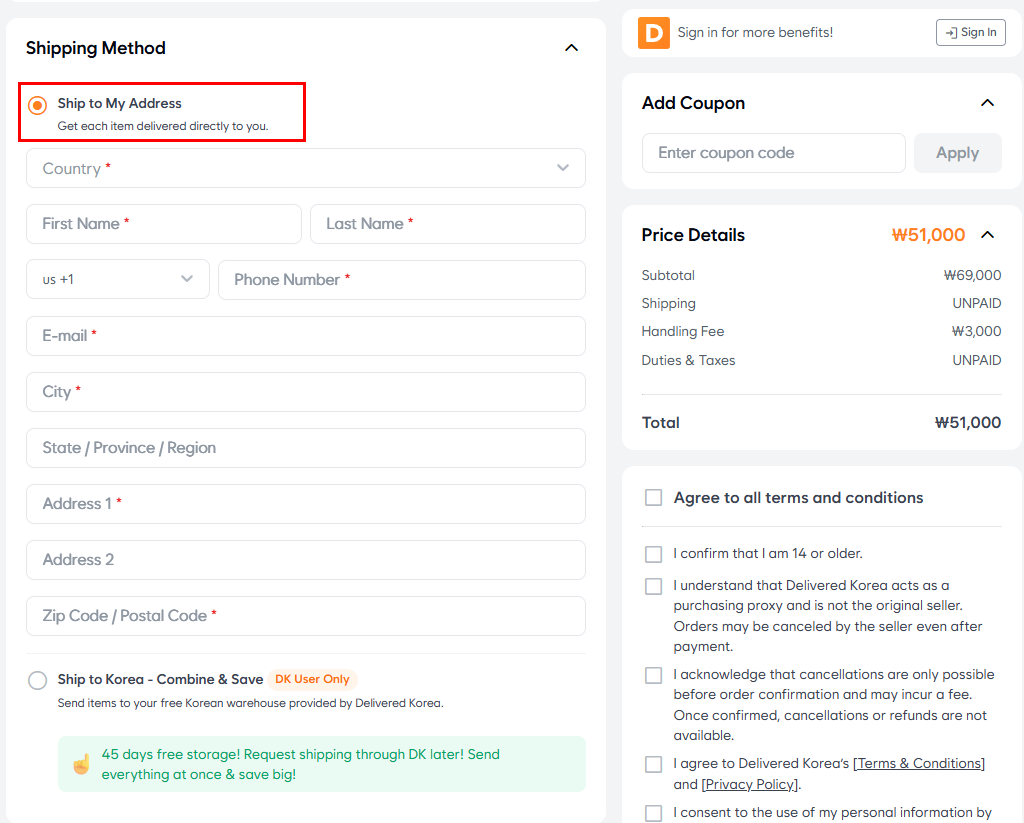Screen dimensions: 1024x823
Task: Select Ship to My Address option
Action: click(x=38, y=105)
